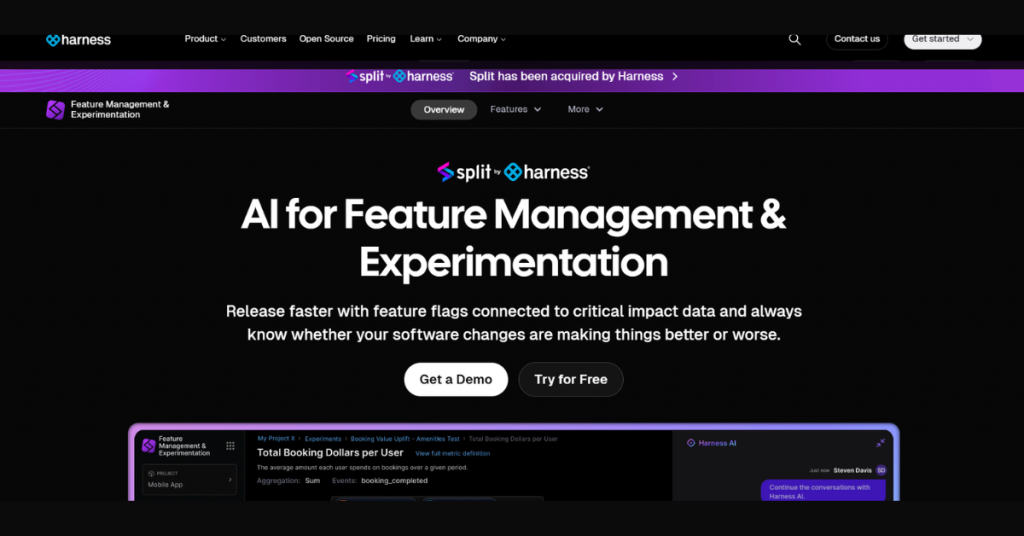Viewport: 1024px width, 536px height.
Task: Click the Steven Davis name in the chat
Action: [852, 470]
